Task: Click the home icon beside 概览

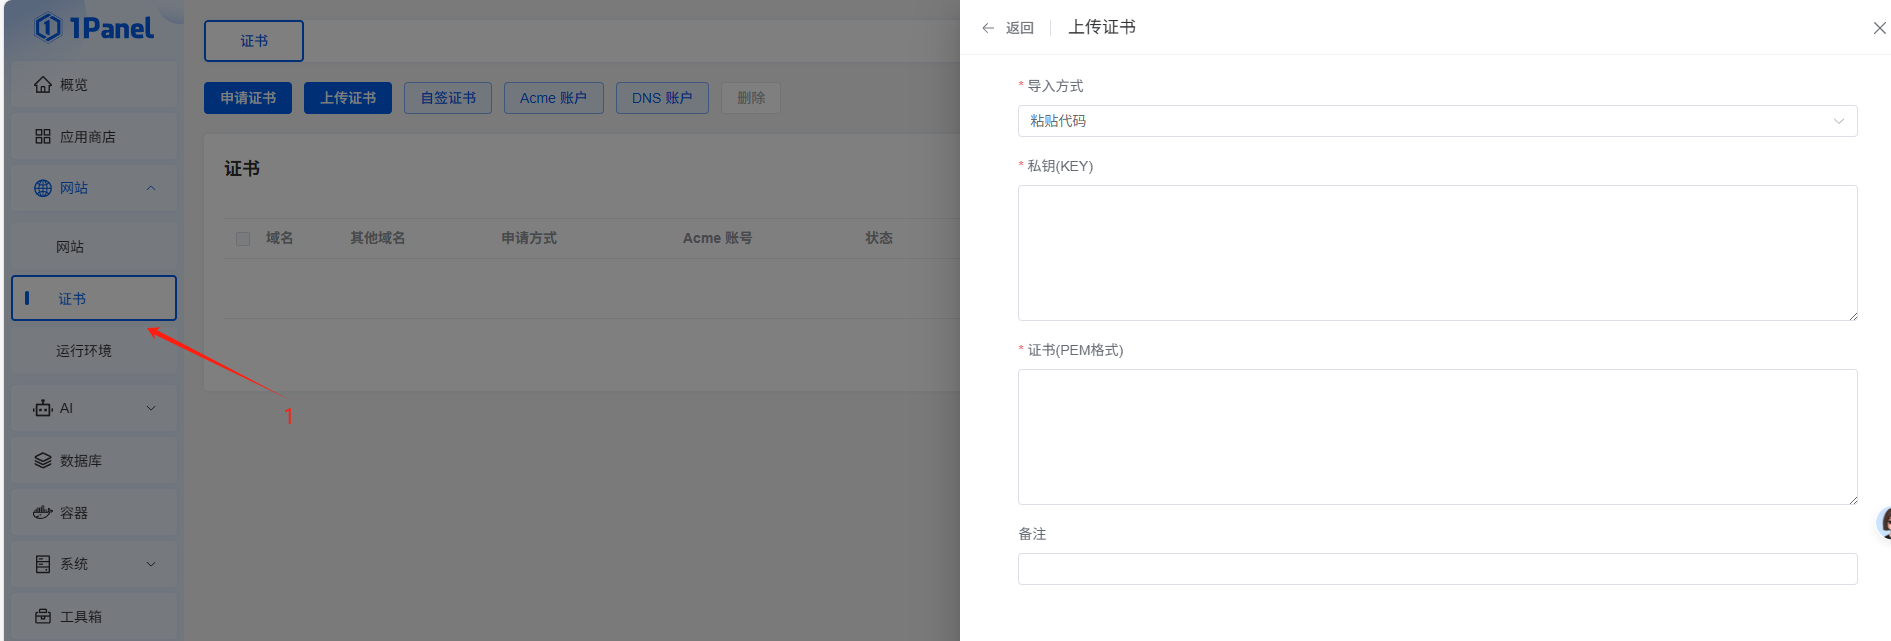Action: [x=43, y=85]
